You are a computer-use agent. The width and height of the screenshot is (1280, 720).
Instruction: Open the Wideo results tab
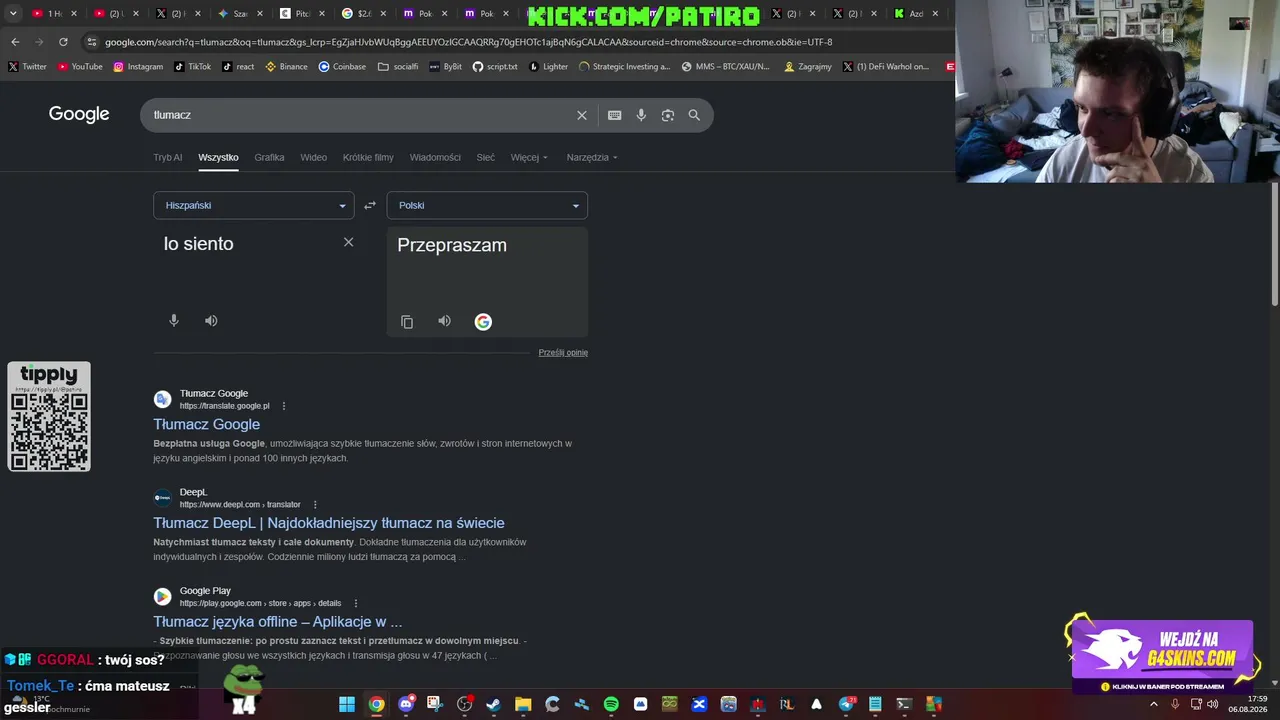pos(314,157)
